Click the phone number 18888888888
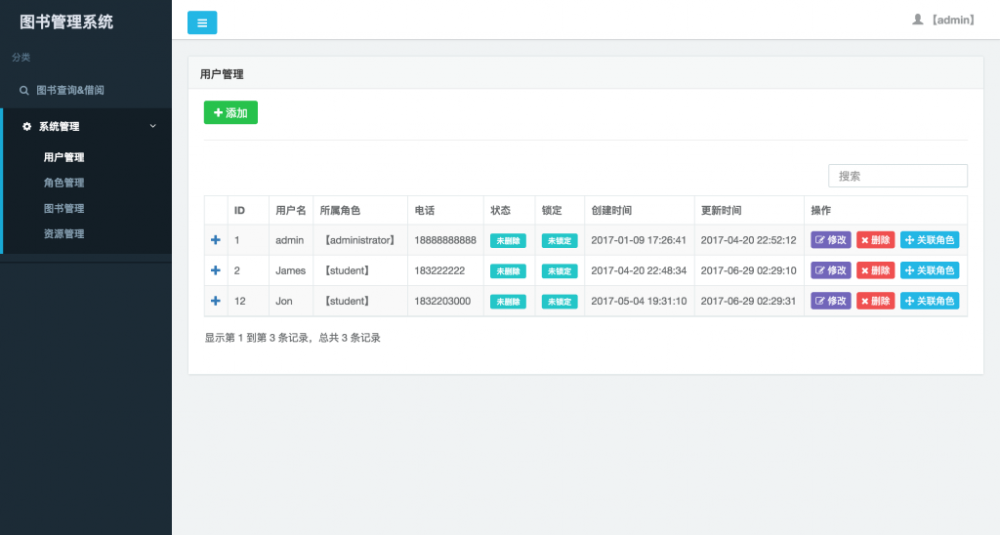 tap(445, 240)
